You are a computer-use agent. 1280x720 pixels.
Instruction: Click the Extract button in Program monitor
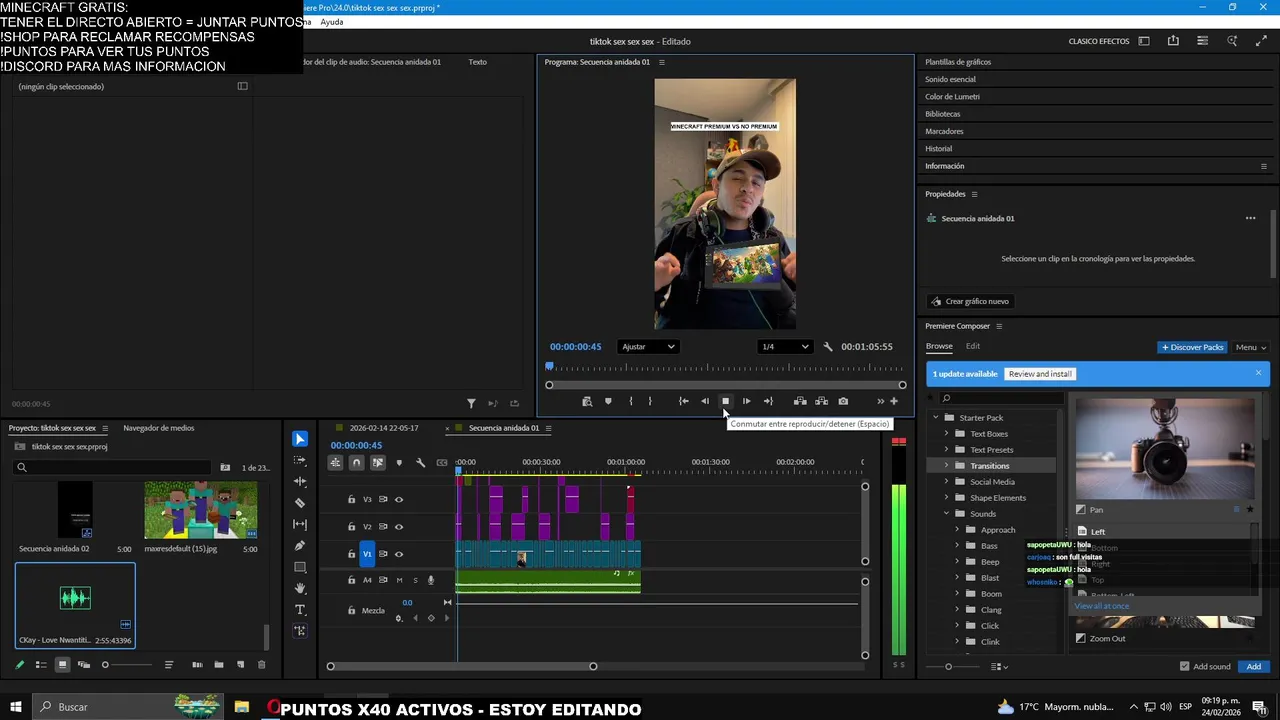tap(821, 401)
